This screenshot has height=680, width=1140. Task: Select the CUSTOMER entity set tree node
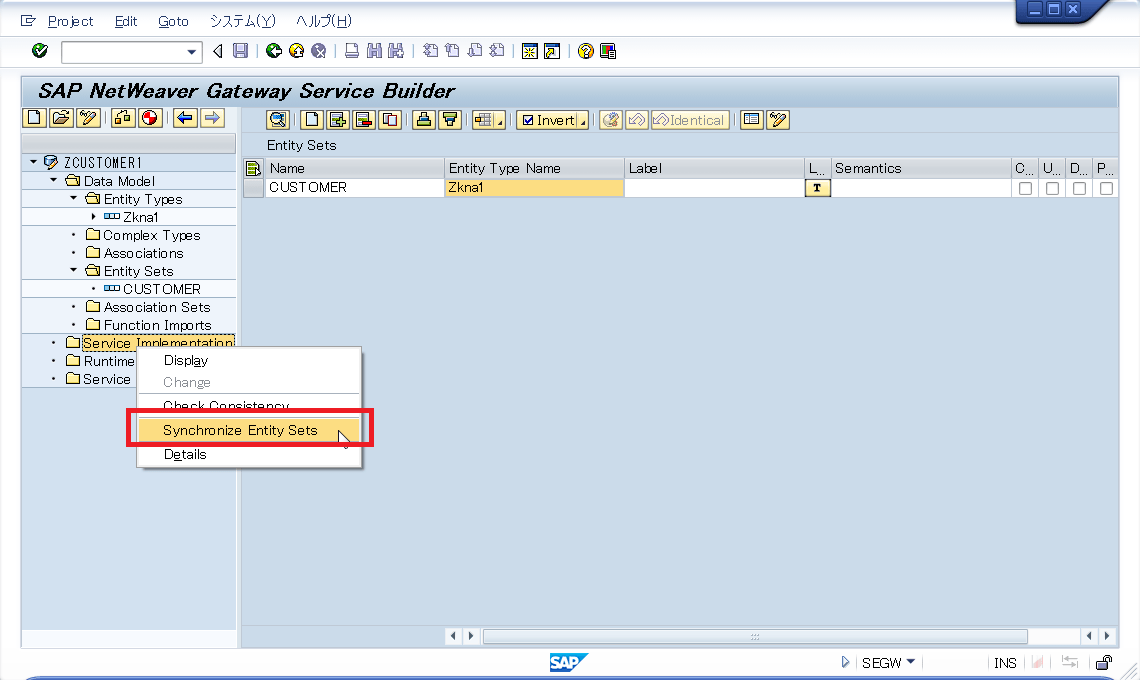coord(161,289)
